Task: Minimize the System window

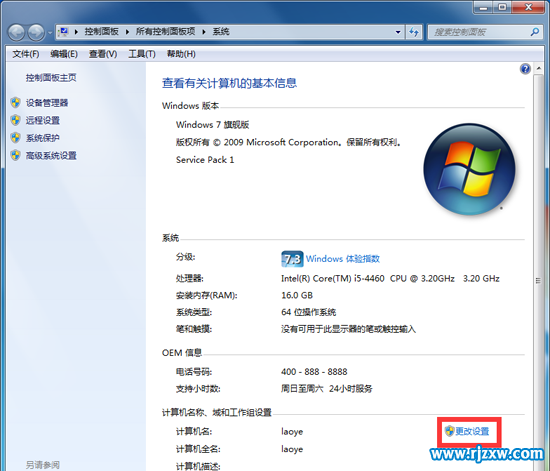Action: [x=483, y=7]
